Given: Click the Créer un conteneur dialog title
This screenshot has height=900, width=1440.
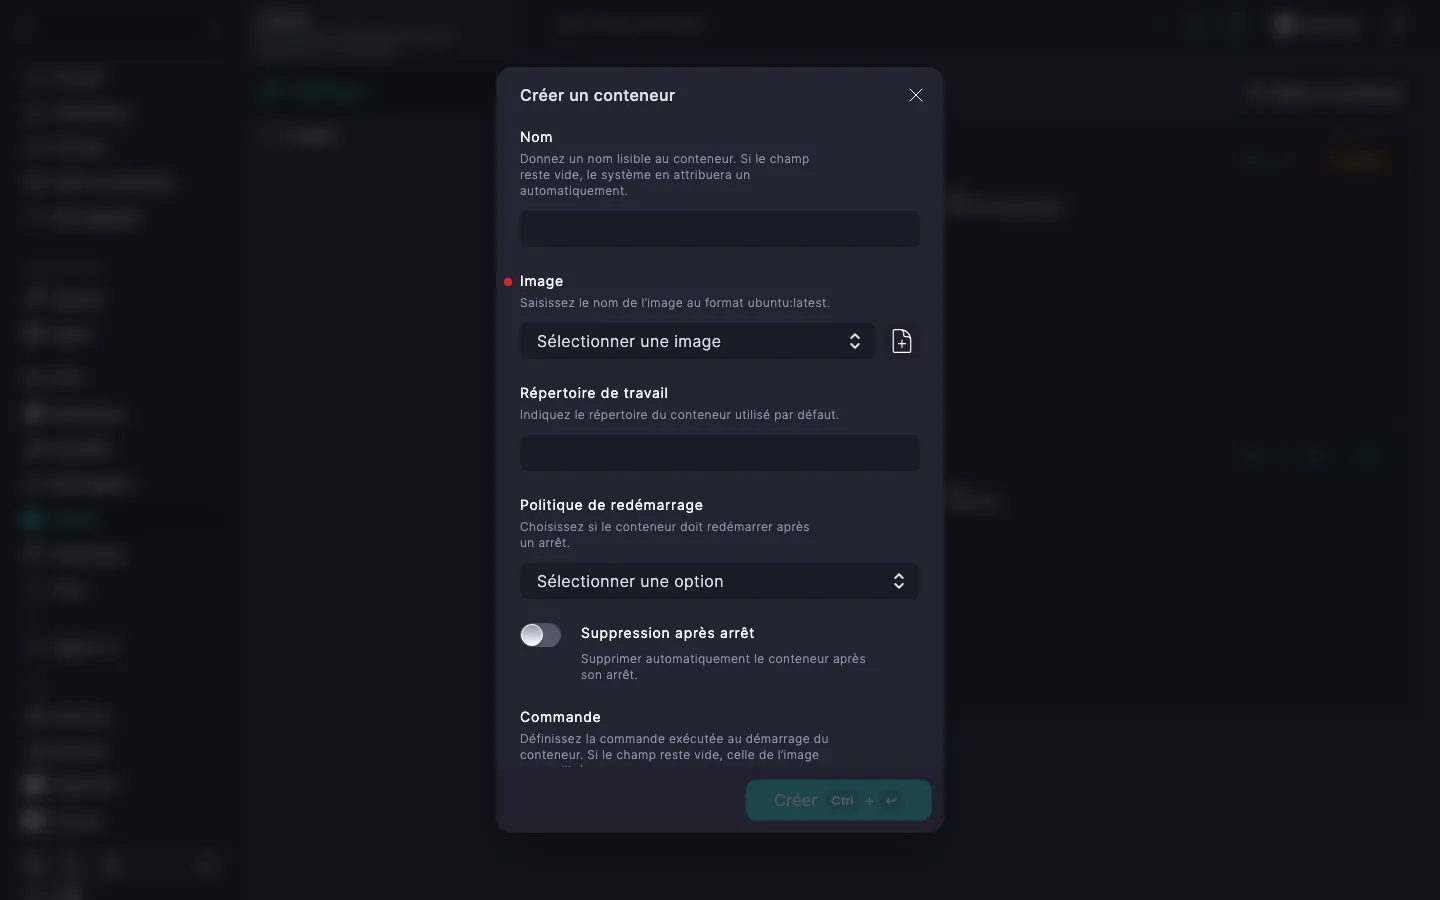Looking at the screenshot, I should click(597, 95).
